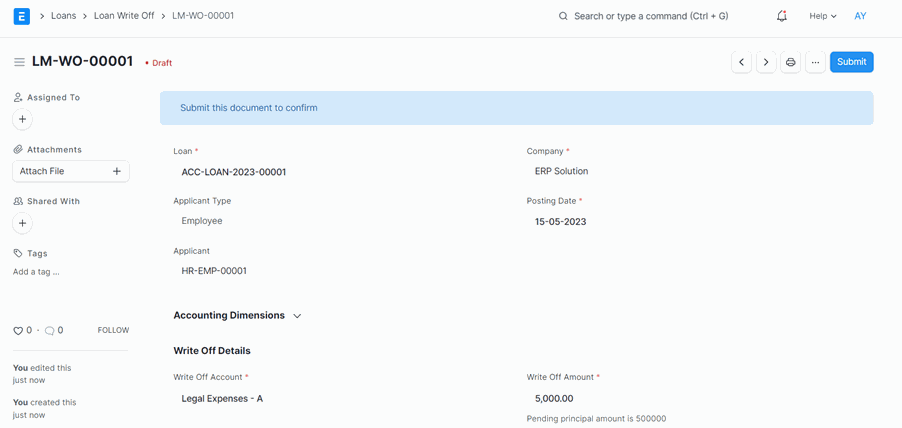Click the Assigned To label
The width and height of the screenshot is (902, 428).
point(53,98)
